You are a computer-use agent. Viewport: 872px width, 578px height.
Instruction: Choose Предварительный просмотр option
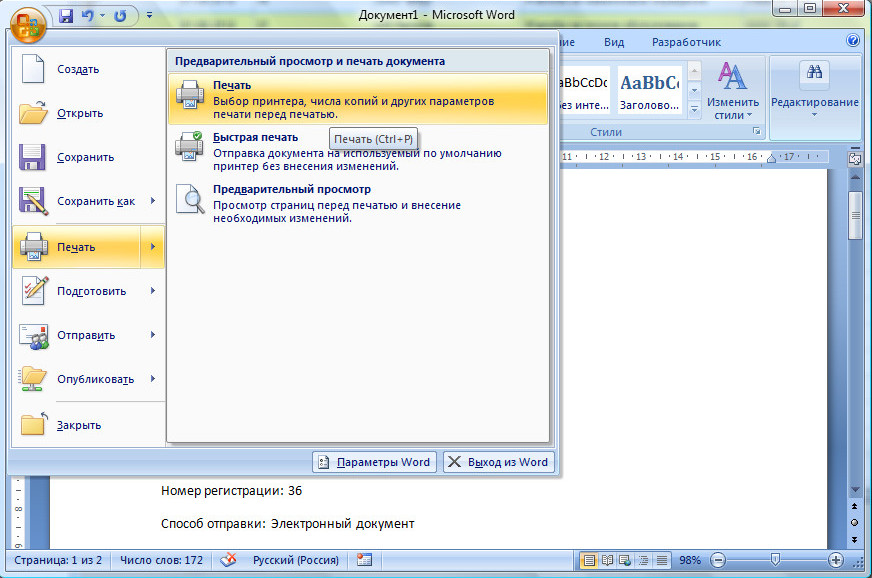[358, 203]
